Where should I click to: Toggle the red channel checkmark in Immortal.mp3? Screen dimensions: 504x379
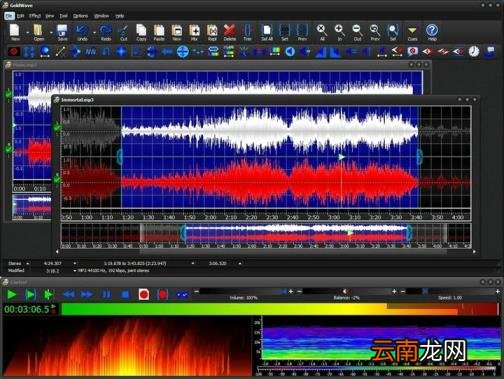click(x=57, y=180)
